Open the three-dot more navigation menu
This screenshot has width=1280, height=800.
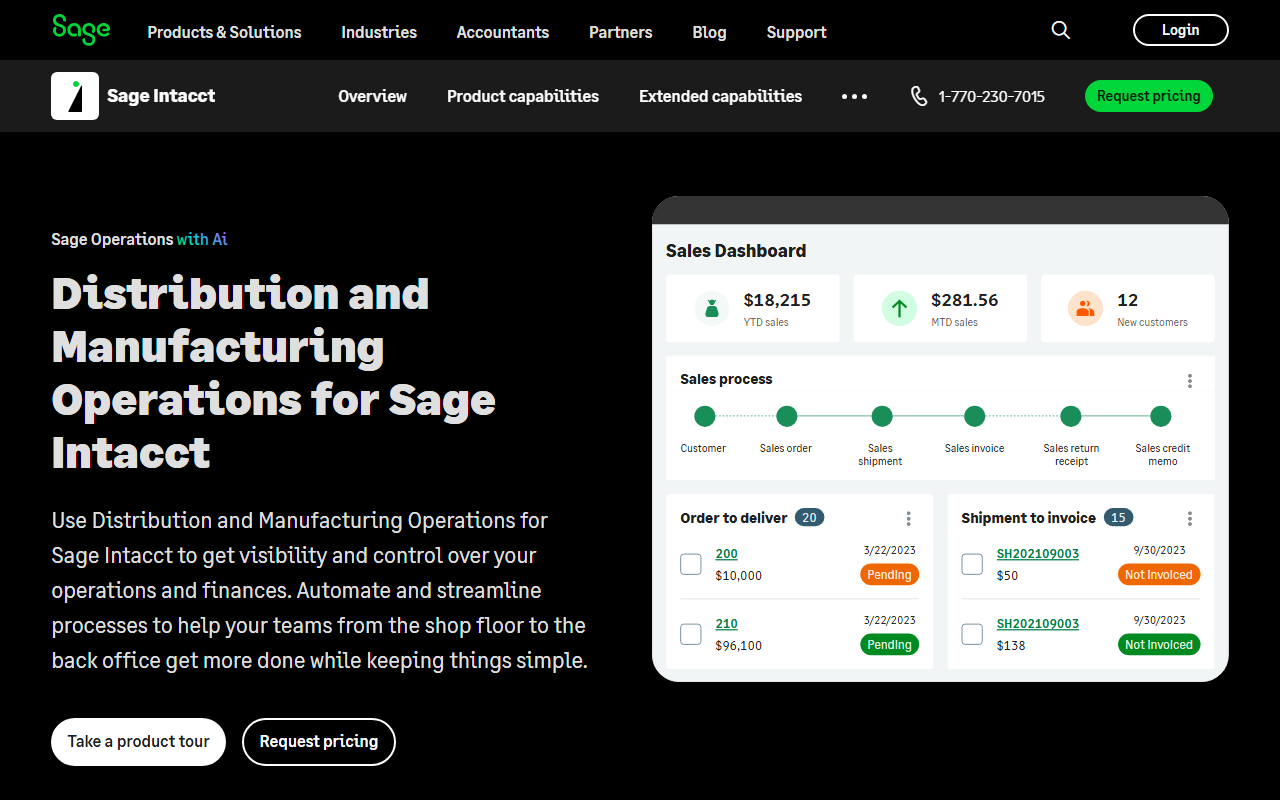pos(854,96)
